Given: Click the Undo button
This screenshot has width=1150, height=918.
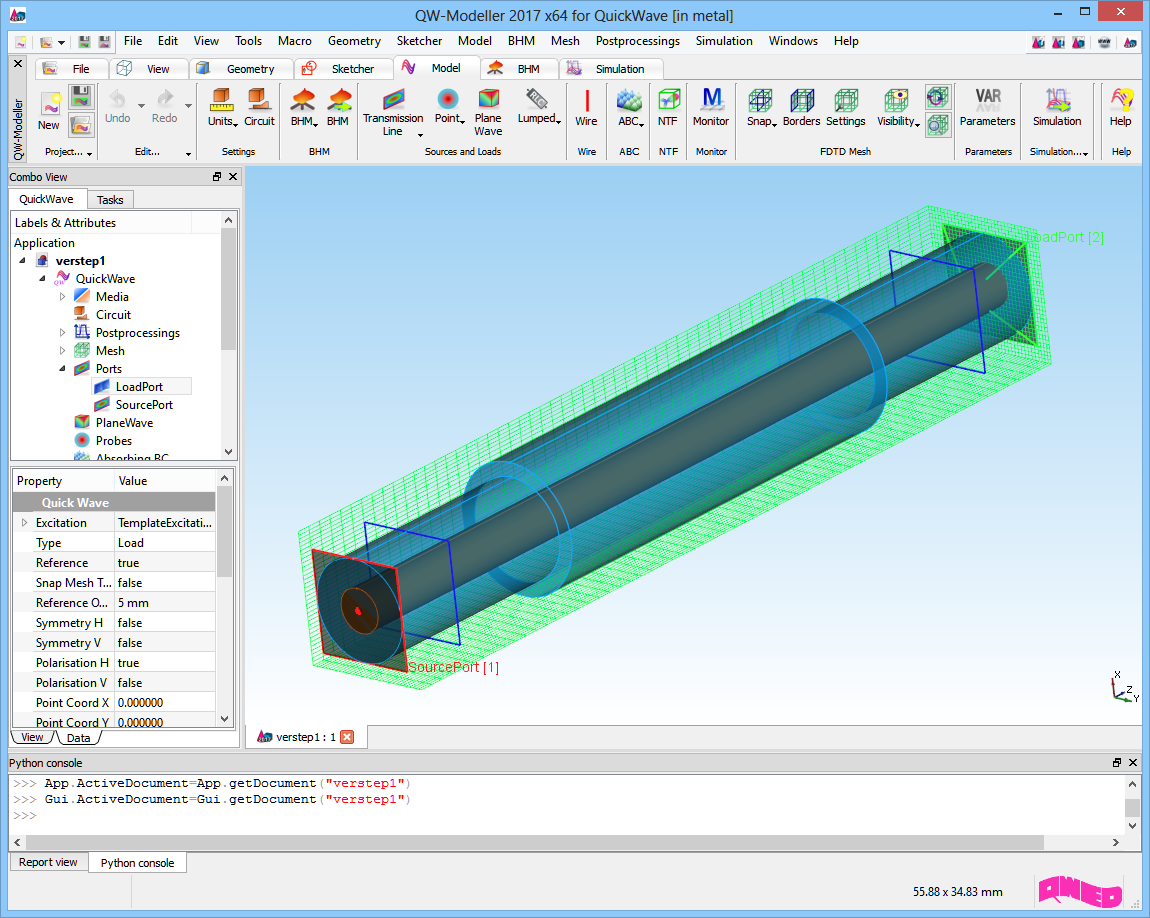Looking at the screenshot, I should click(x=117, y=107).
